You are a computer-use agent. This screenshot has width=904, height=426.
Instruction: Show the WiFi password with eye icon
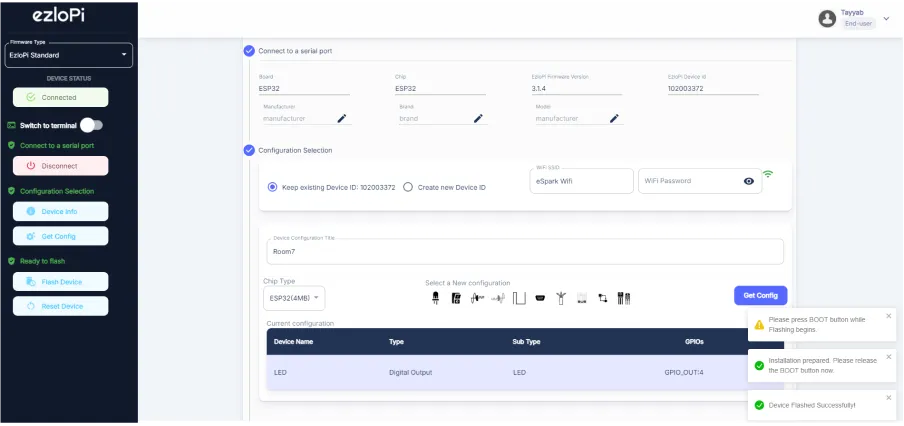748,181
